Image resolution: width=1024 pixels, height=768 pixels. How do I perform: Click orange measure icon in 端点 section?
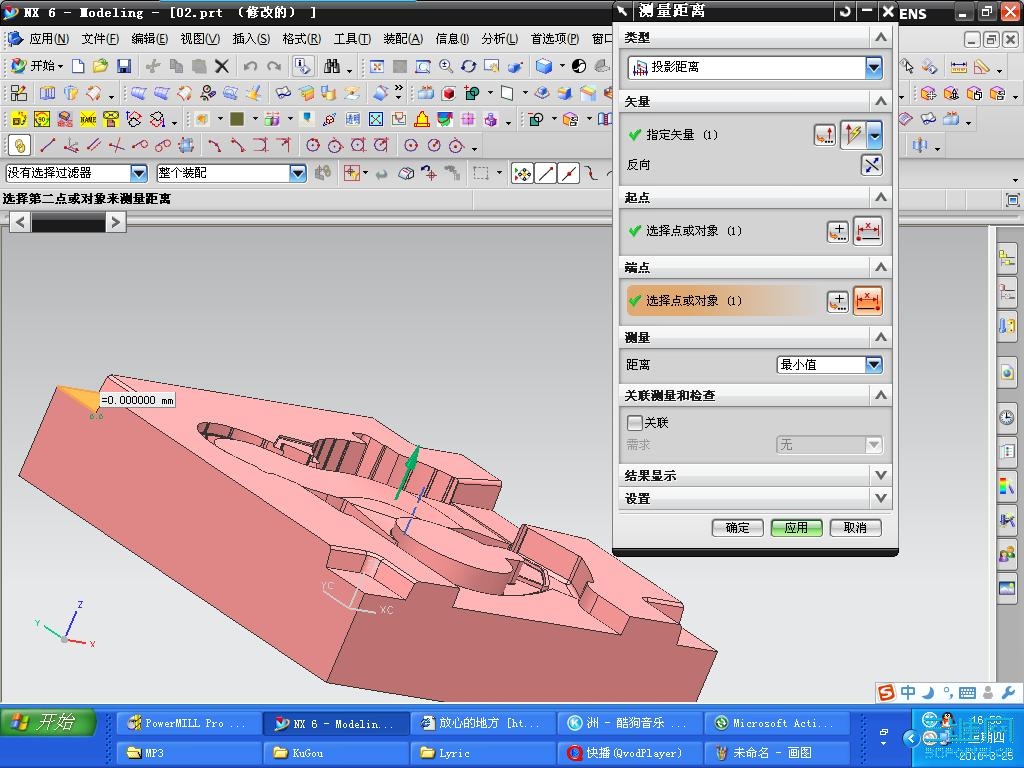click(868, 301)
